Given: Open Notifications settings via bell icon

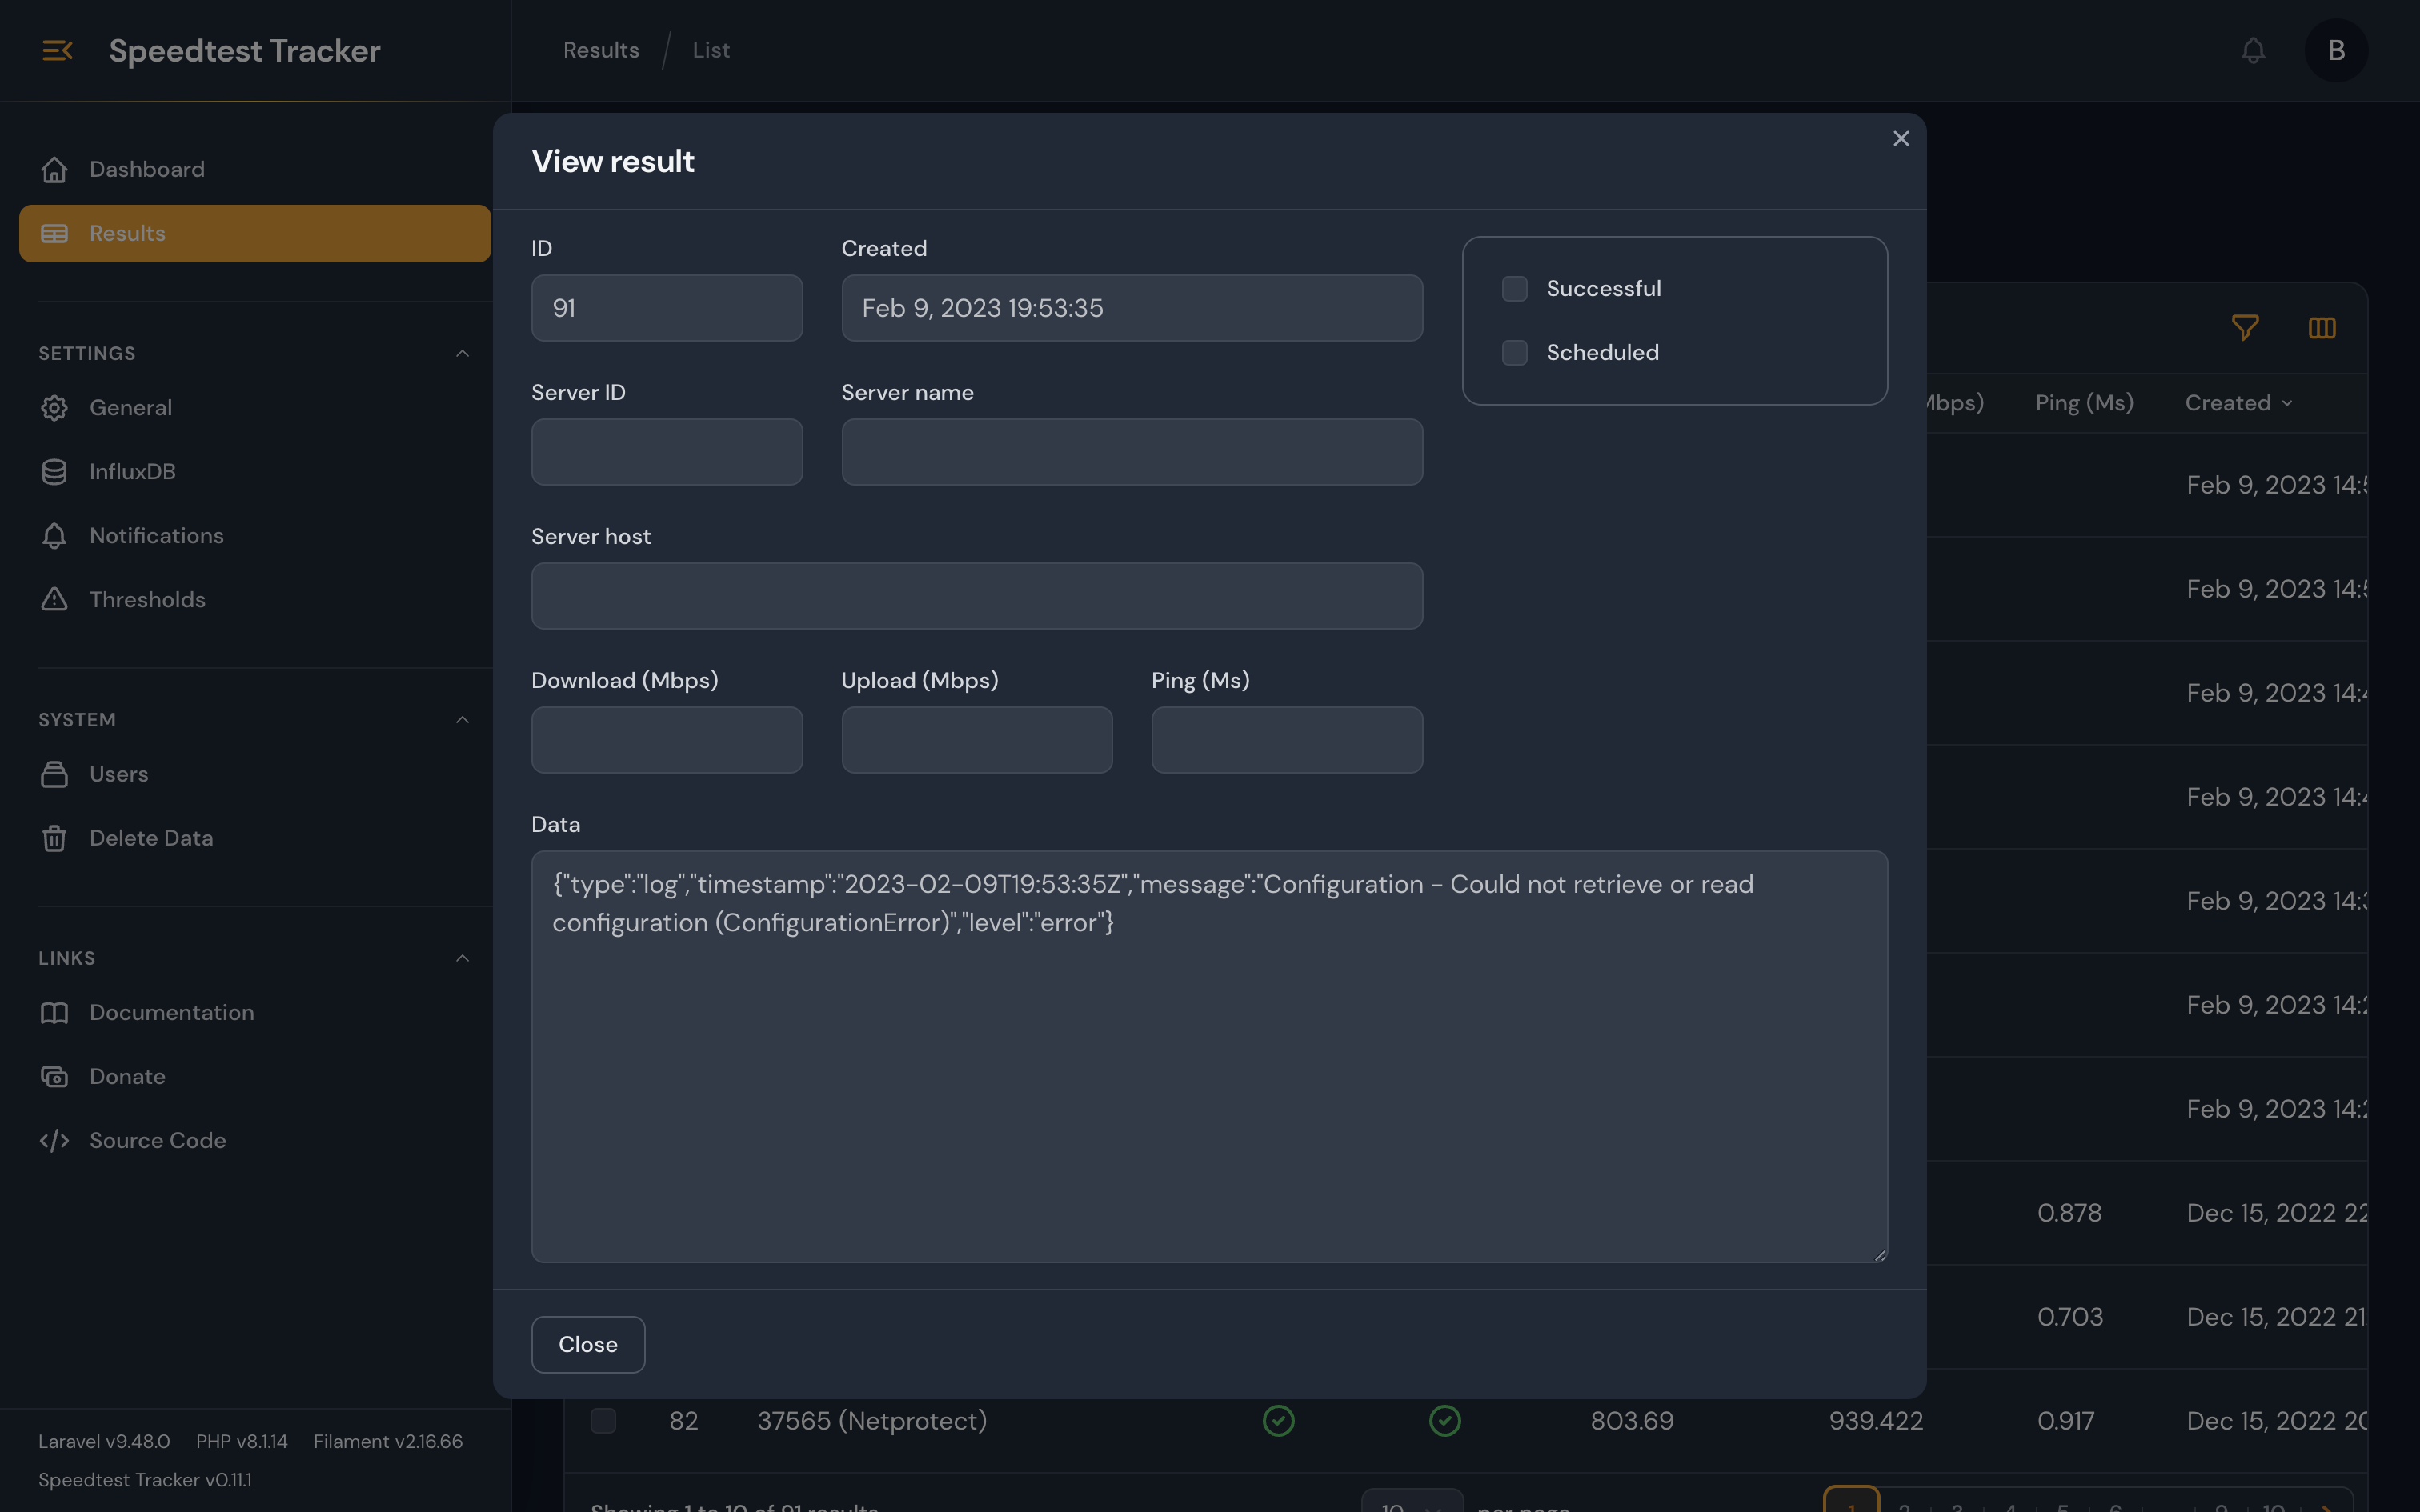Looking at the screenshot, I should pos(55,535).
